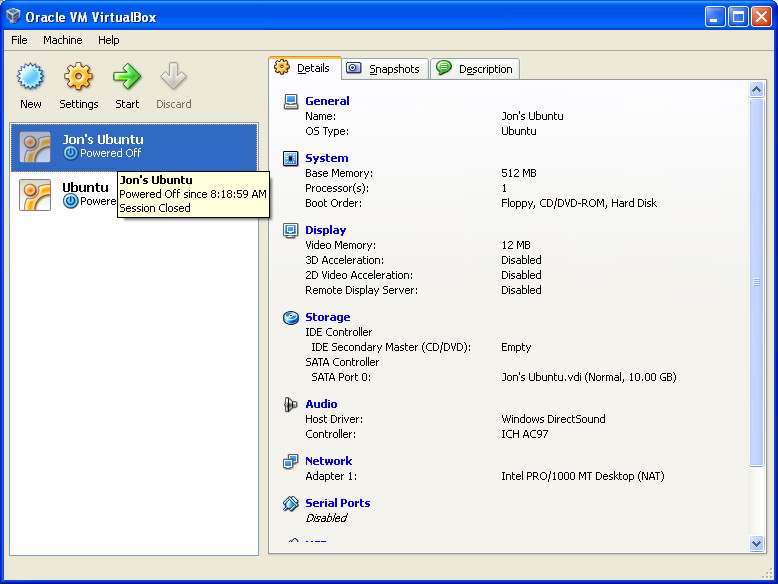Click the 12 MB video memory value

click(516, 245)
